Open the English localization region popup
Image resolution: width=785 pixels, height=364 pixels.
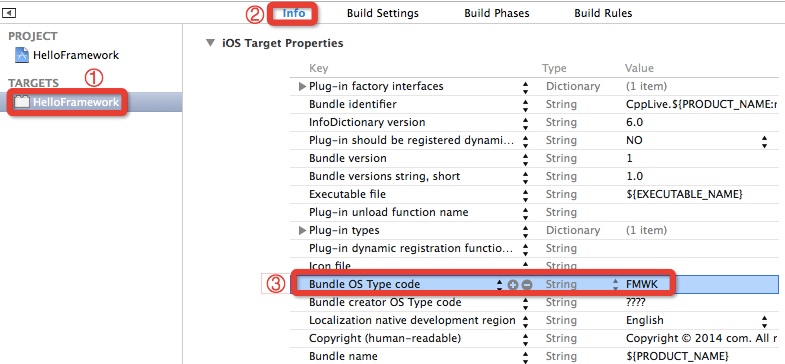click(x=764, y=321)
